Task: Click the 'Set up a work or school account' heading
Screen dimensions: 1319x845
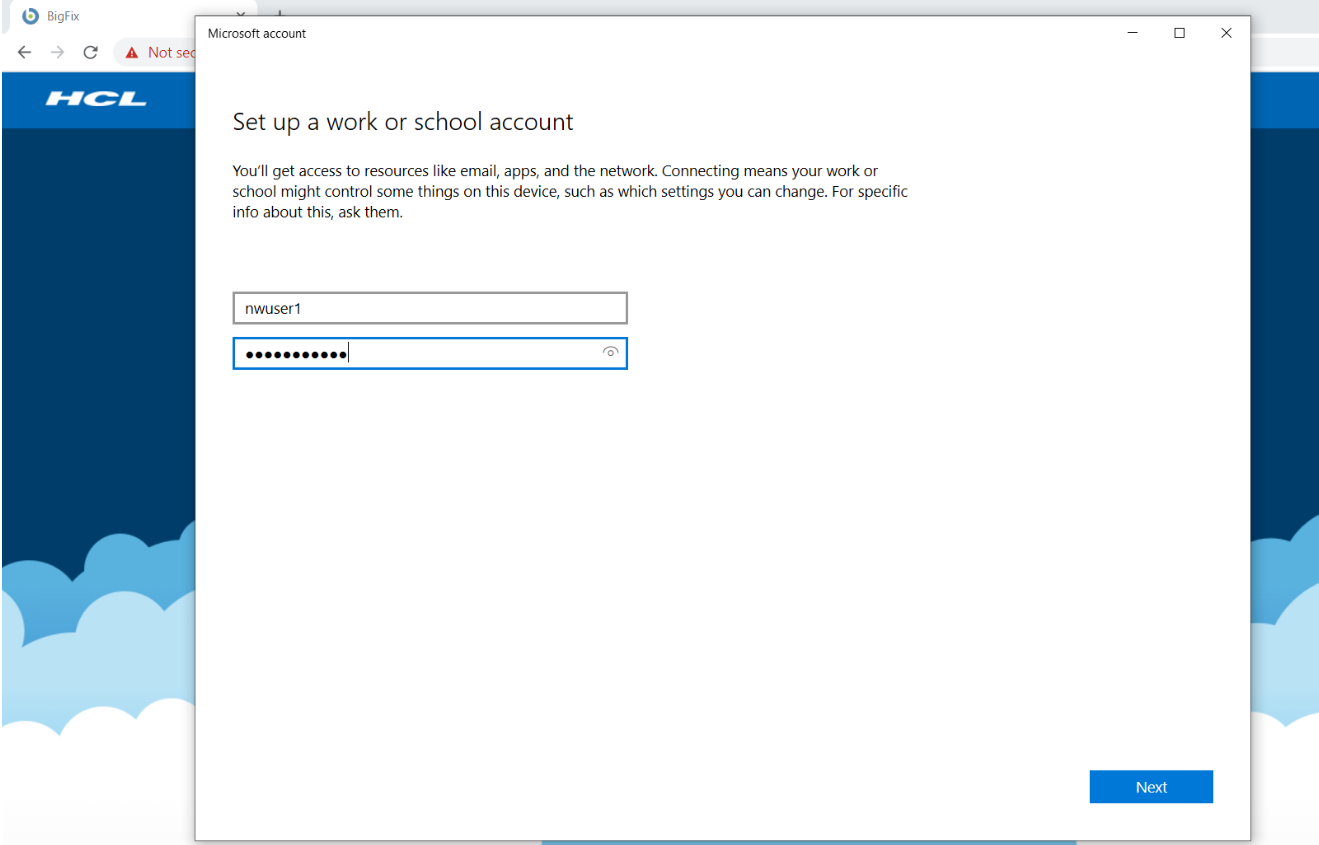Action: point(403,122)
